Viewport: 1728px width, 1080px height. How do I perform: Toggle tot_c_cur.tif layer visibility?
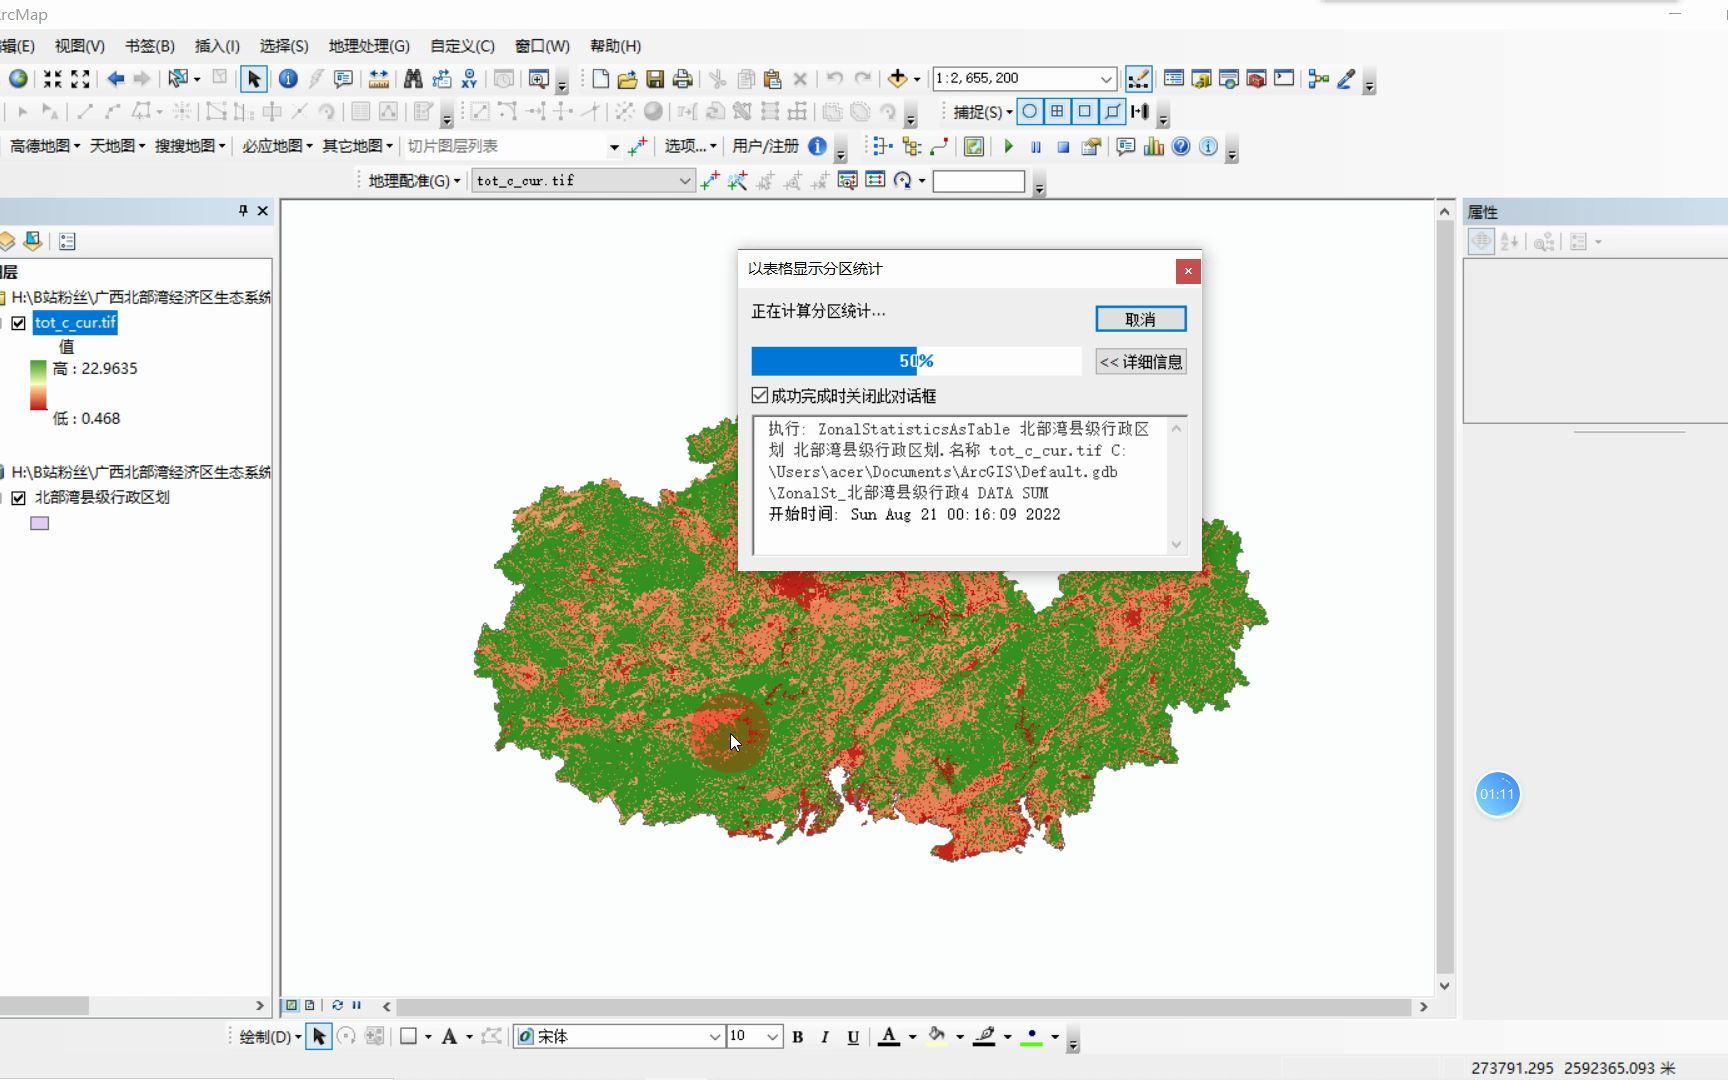tap(18, 323)
